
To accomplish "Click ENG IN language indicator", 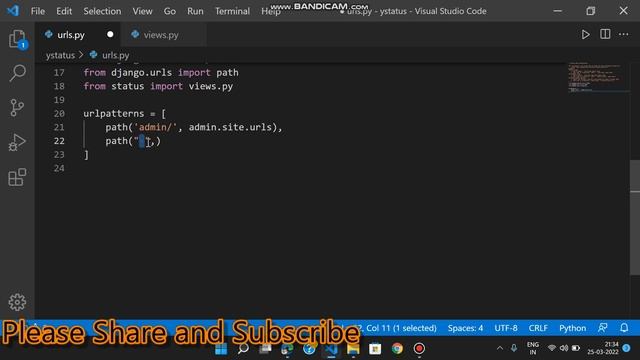I will [533, 348].
